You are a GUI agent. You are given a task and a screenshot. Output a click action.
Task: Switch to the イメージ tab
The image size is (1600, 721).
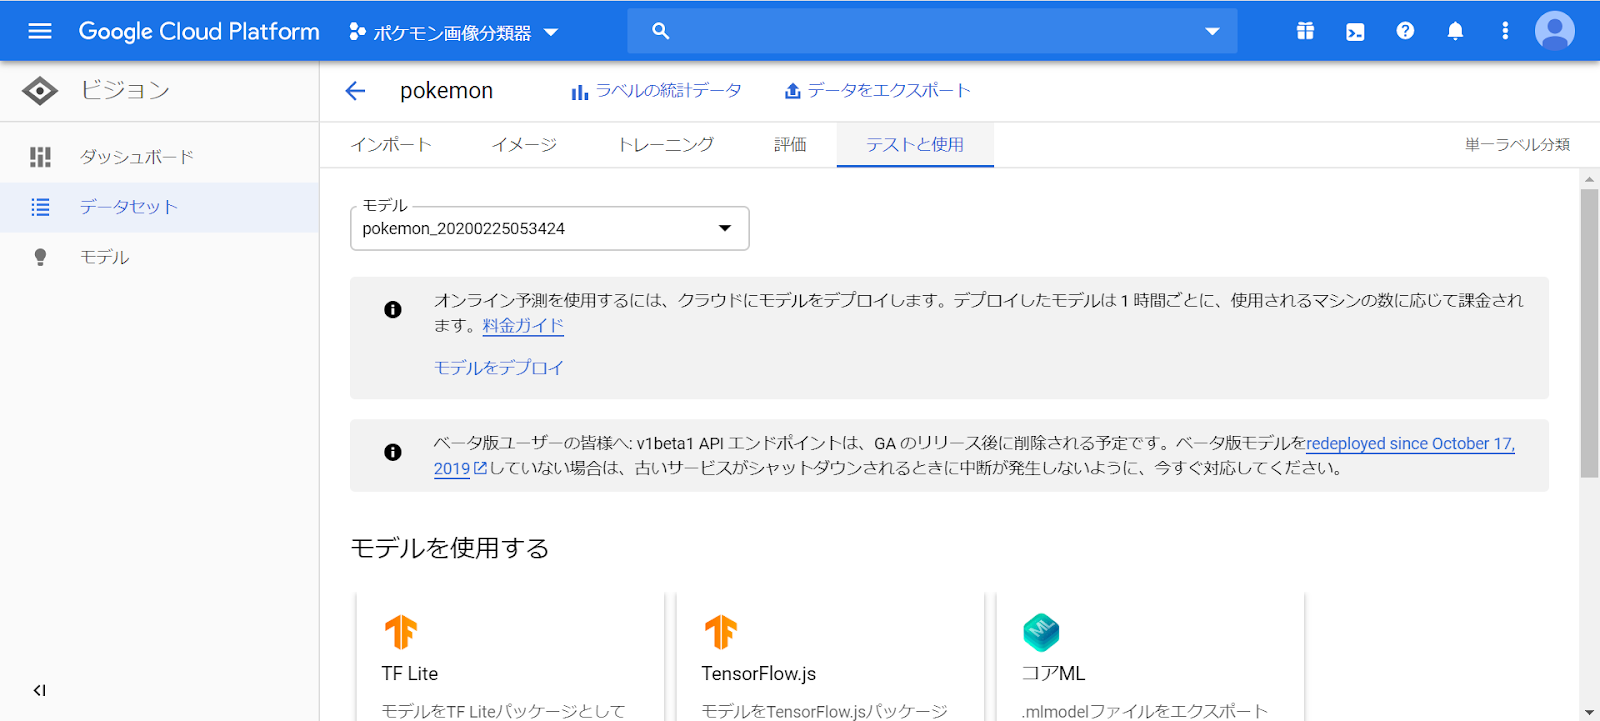(524, 145)
